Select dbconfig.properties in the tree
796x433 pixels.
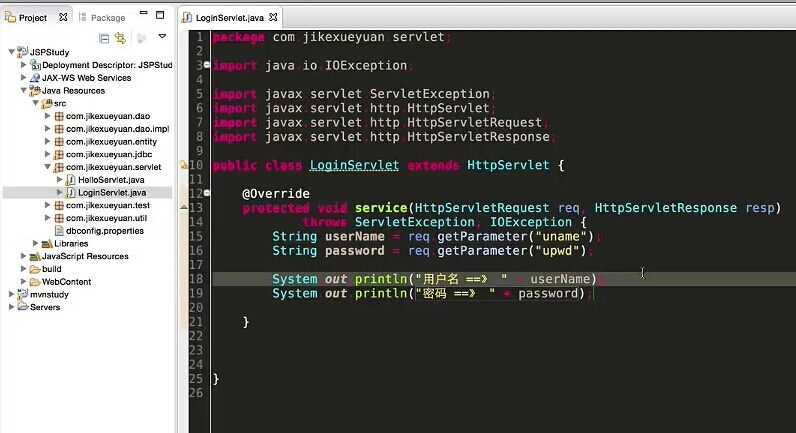pos(105,230)
